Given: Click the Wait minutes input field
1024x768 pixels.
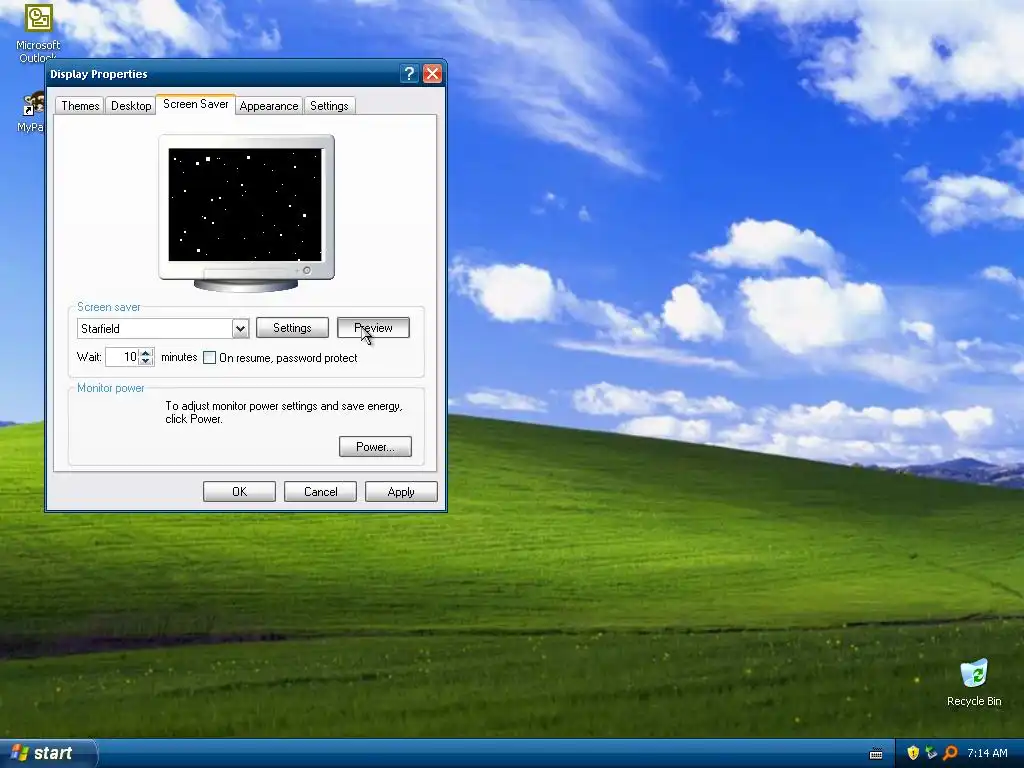Looking at the screenshot, I should (123, 357).
